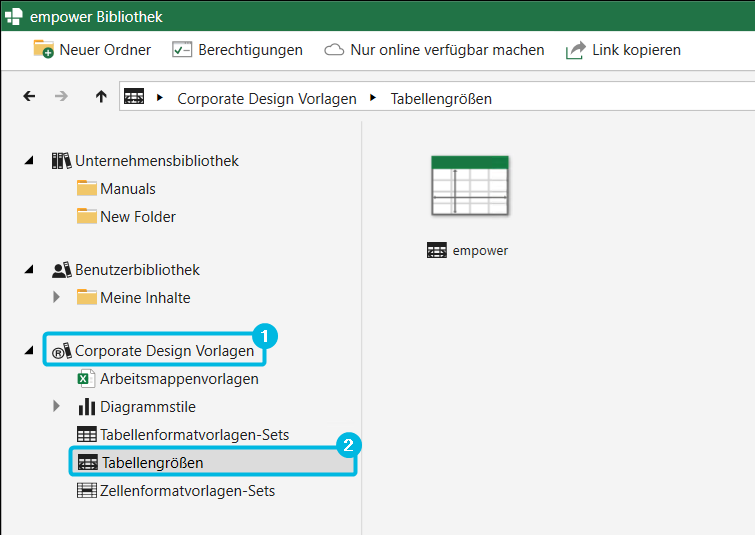This screenshot has height=535, width=755.
Task: Click the cloud icon for online-only
Action: coord(334,50)
